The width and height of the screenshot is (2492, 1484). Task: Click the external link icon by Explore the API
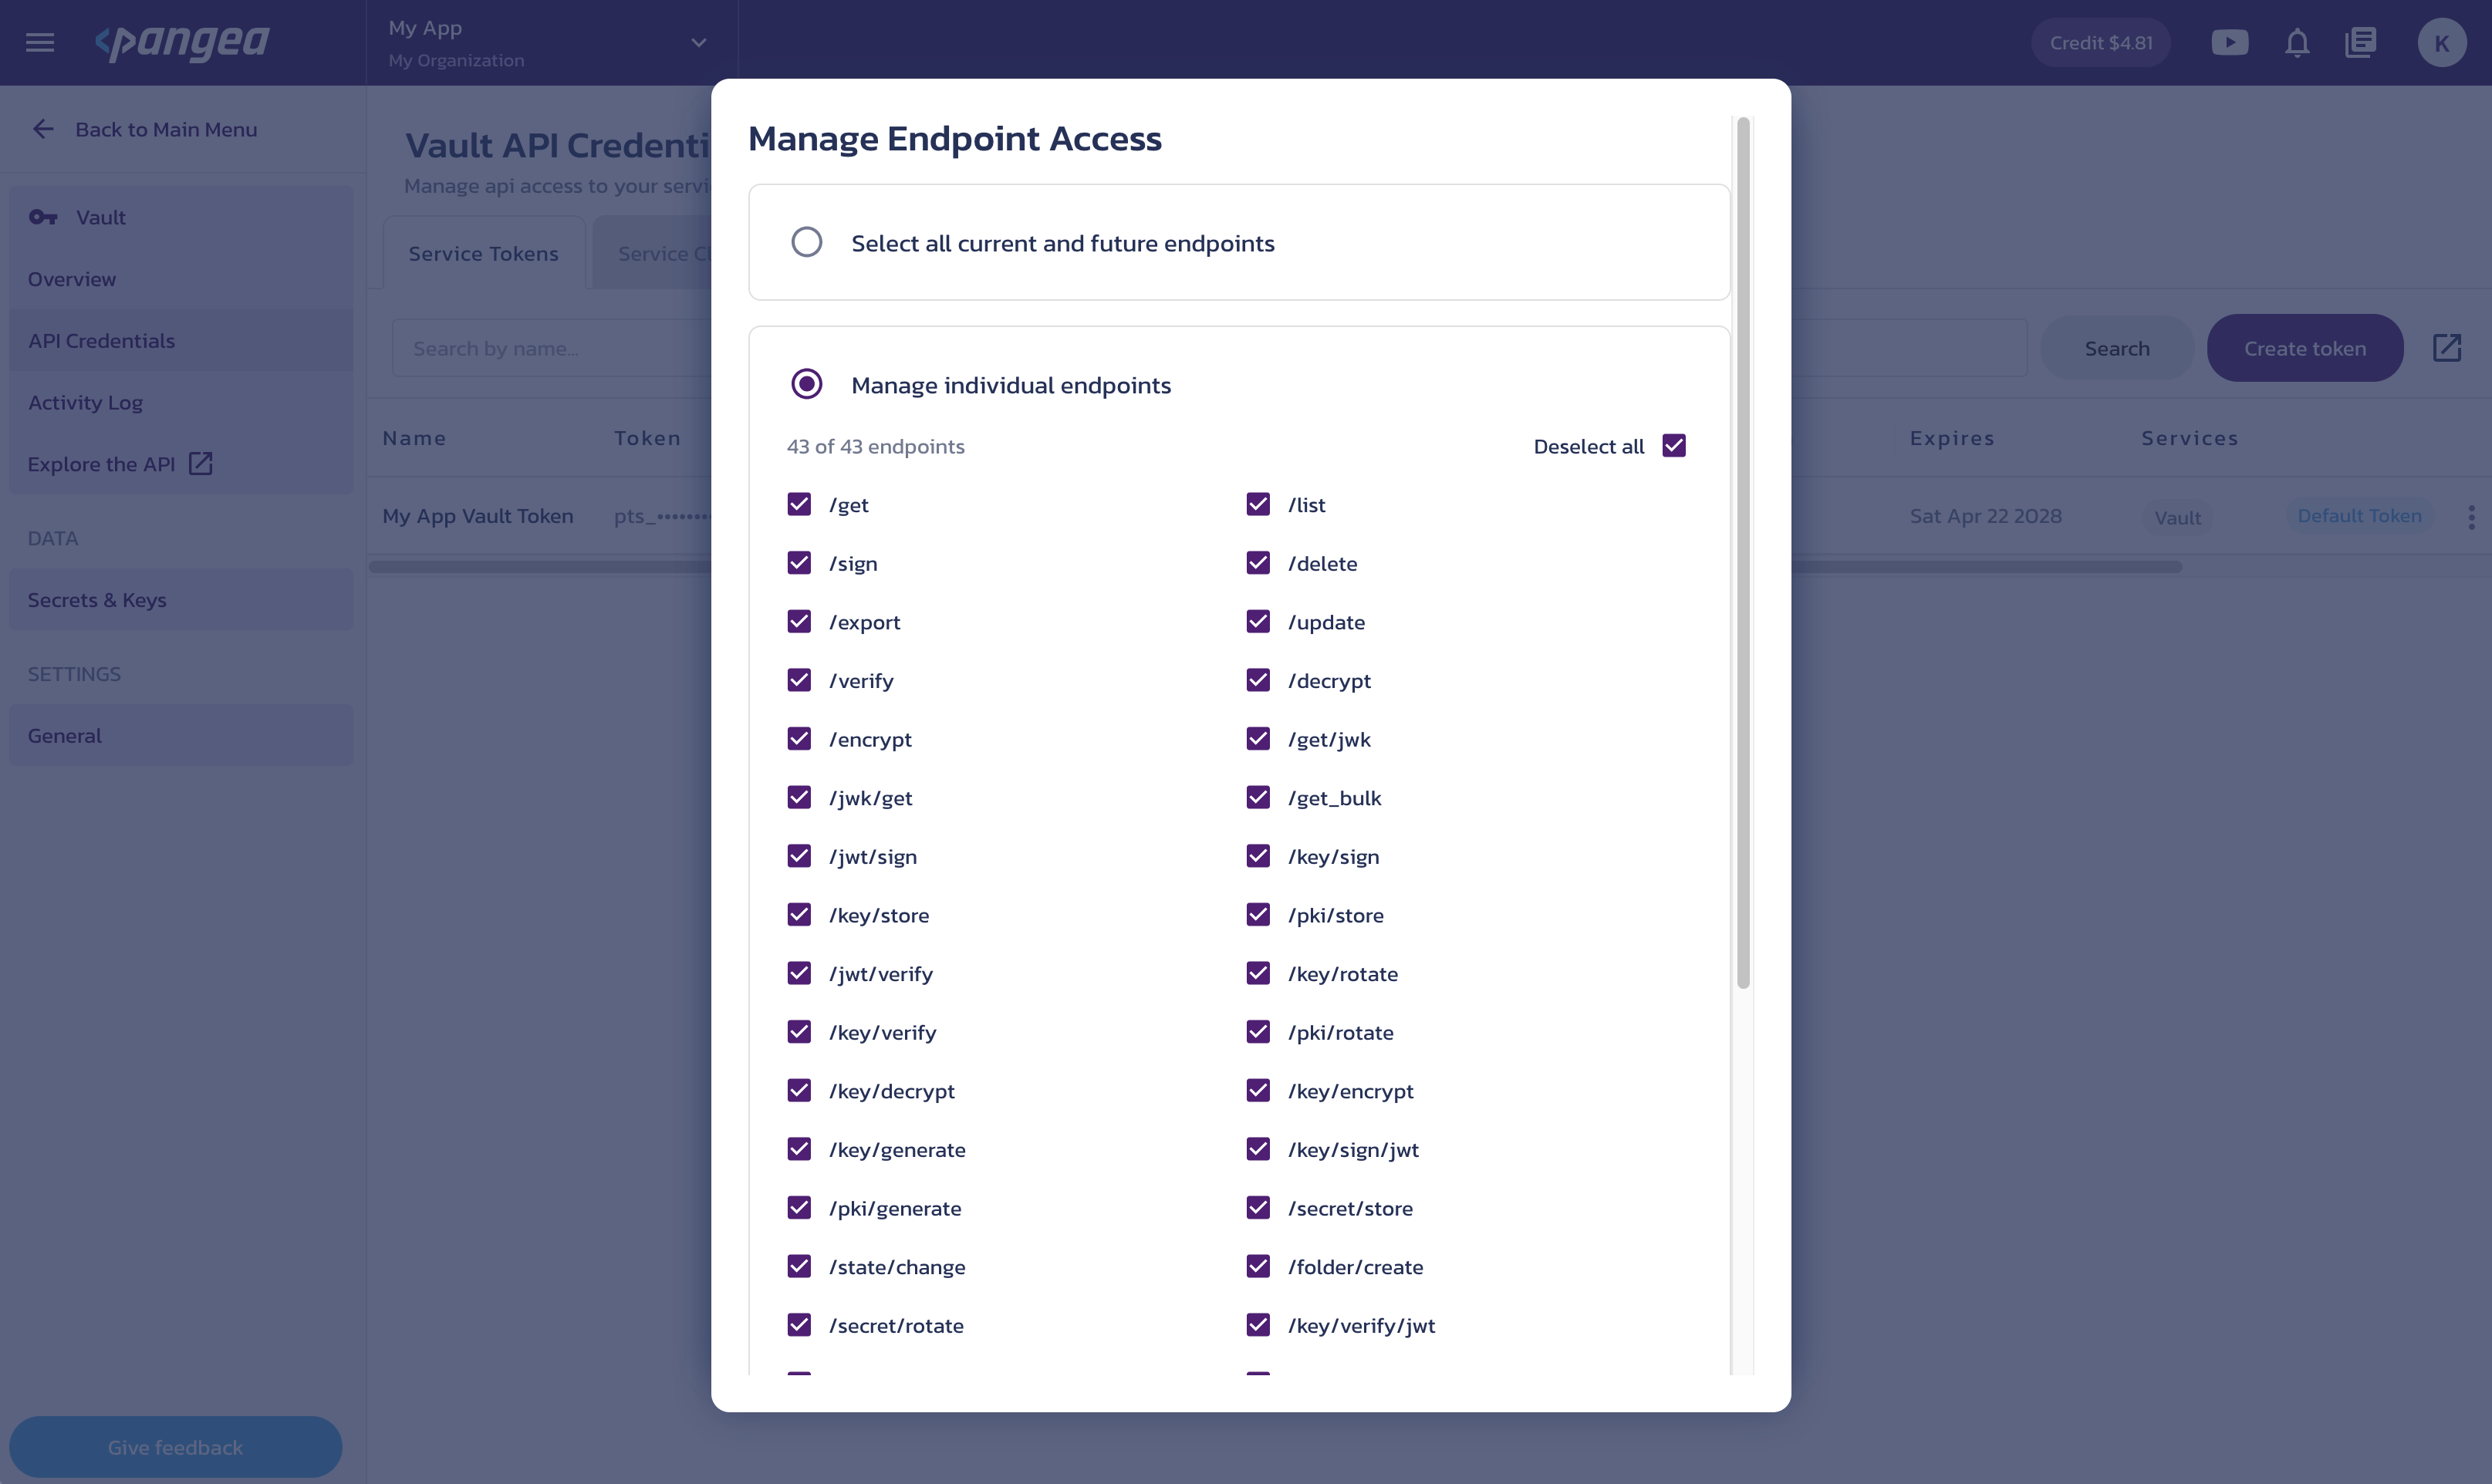[x=201, y=463]
